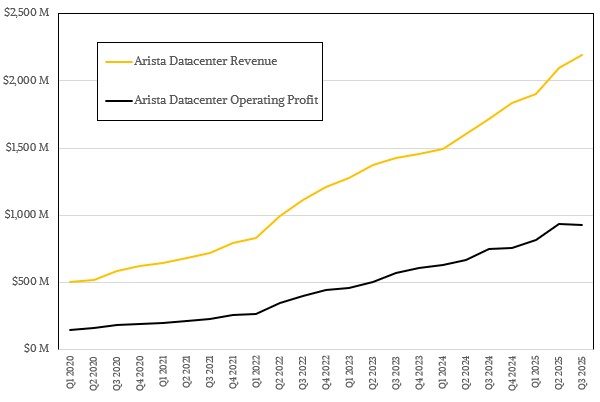Select the Q3 2025 x-axis label
600x402 pixels.
pyautogui.click(x=581, y=375)
